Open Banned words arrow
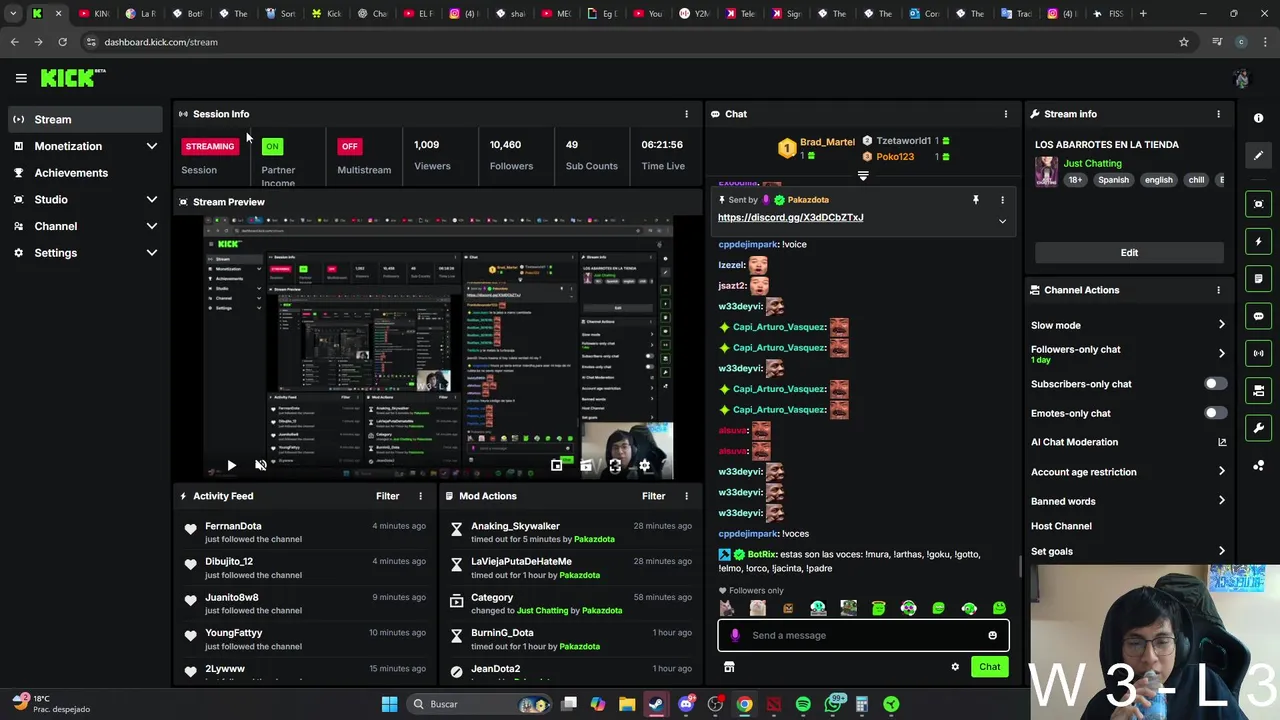 point(1221,501)
